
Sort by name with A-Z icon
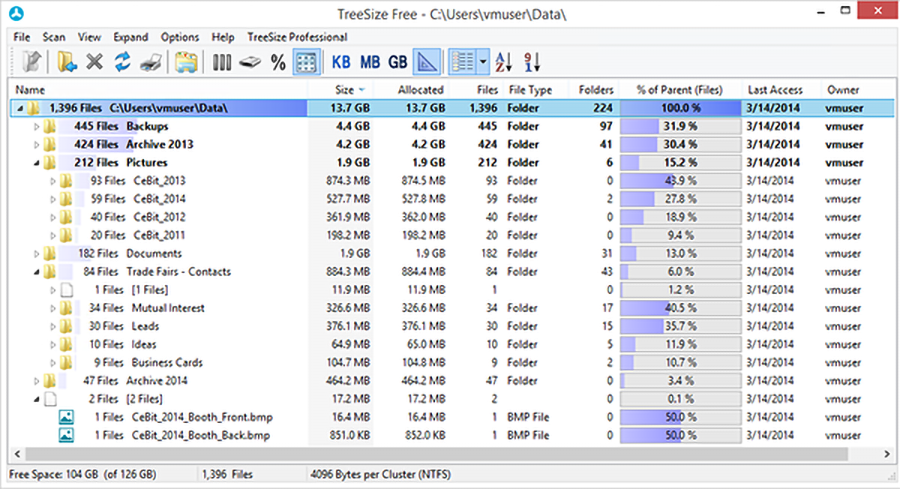tap(503, 61)
